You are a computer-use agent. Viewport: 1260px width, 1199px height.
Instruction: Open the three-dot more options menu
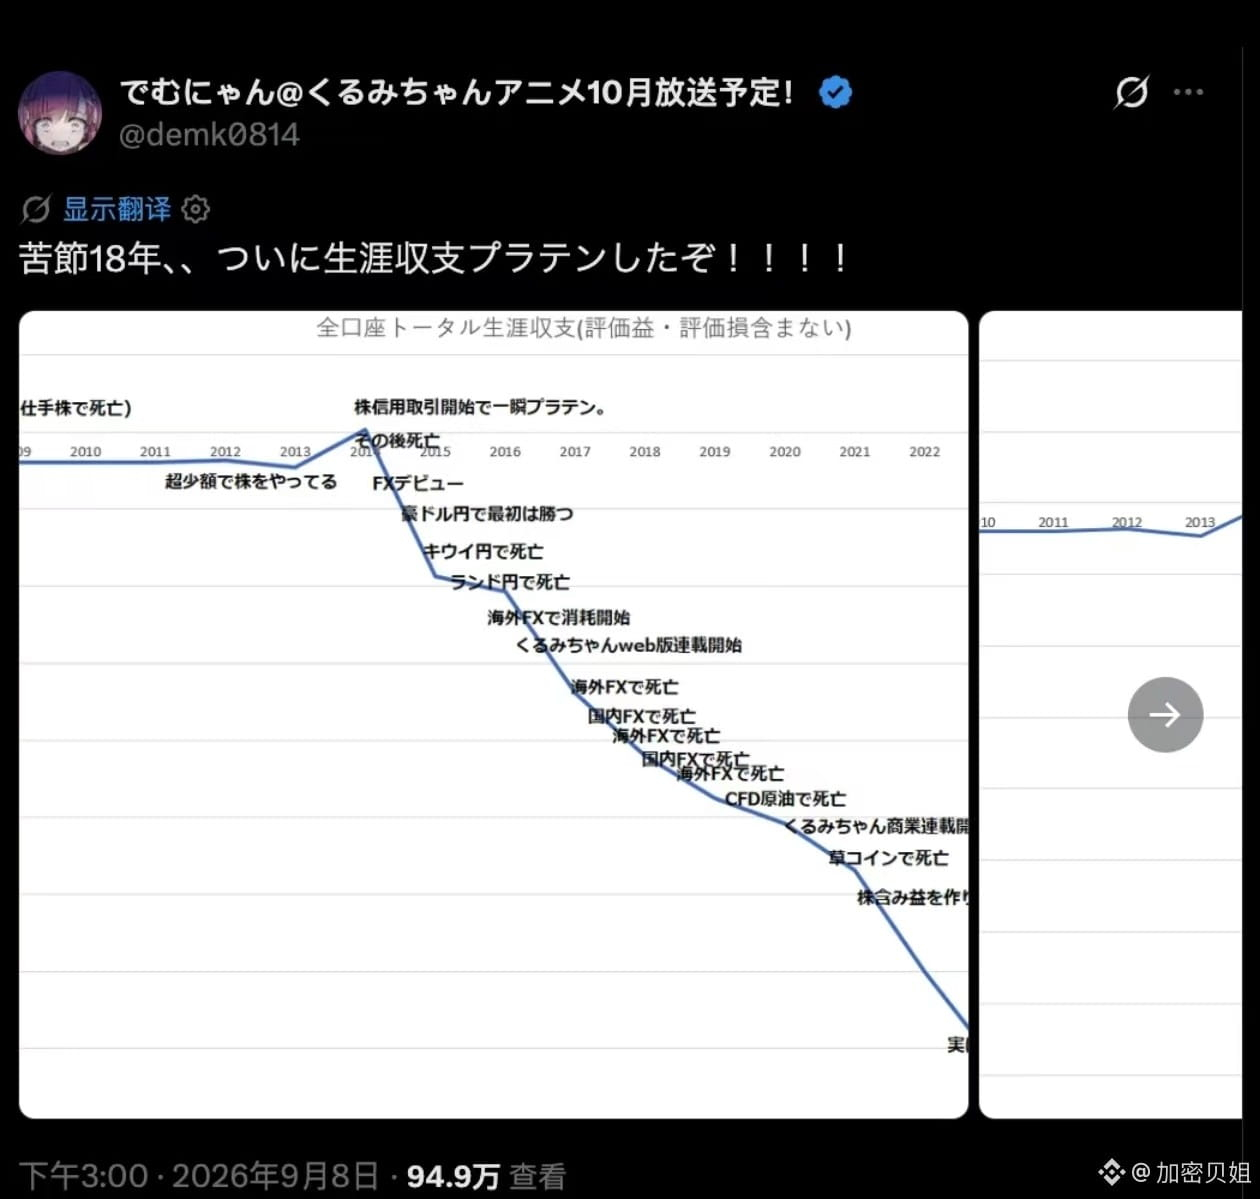pyautogui.click(x=1188, y=92)
